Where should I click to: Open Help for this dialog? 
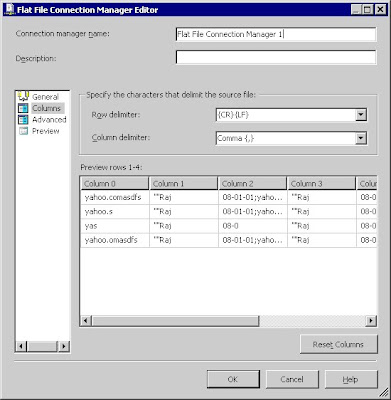pyautogui.click(x=351, y=379)
